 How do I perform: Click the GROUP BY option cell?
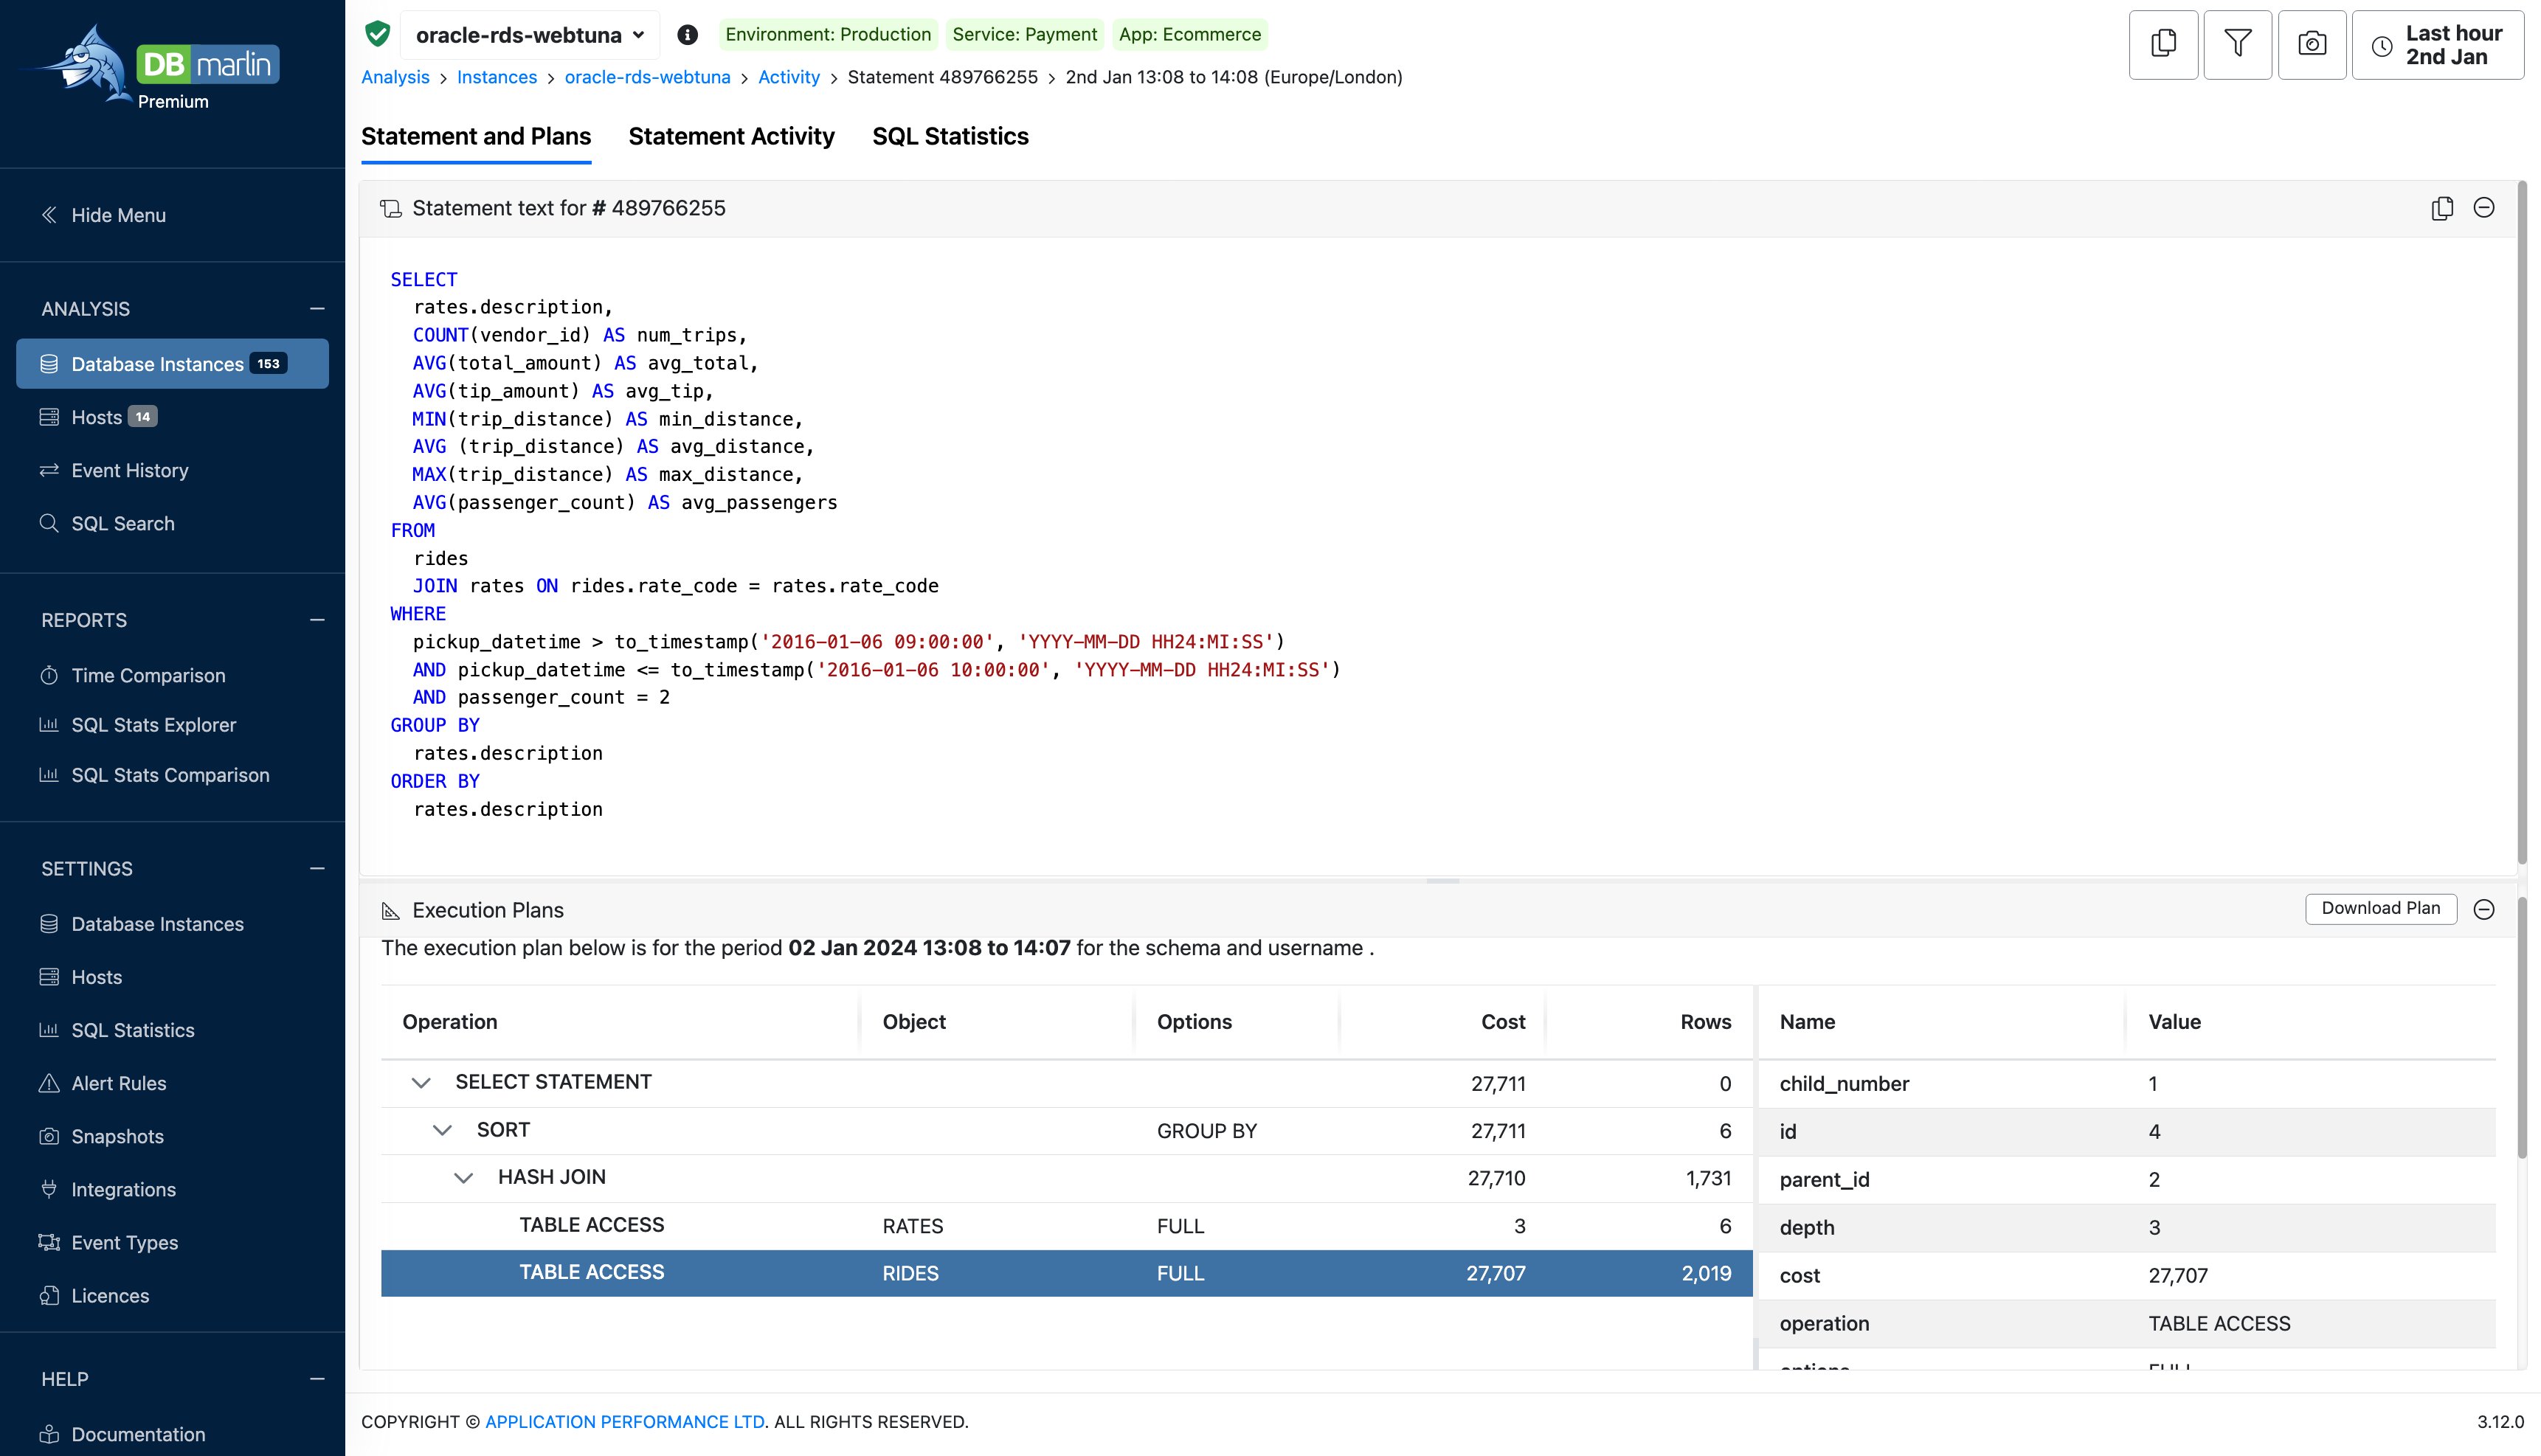pyautogui.click(x=1206, y=1131)
